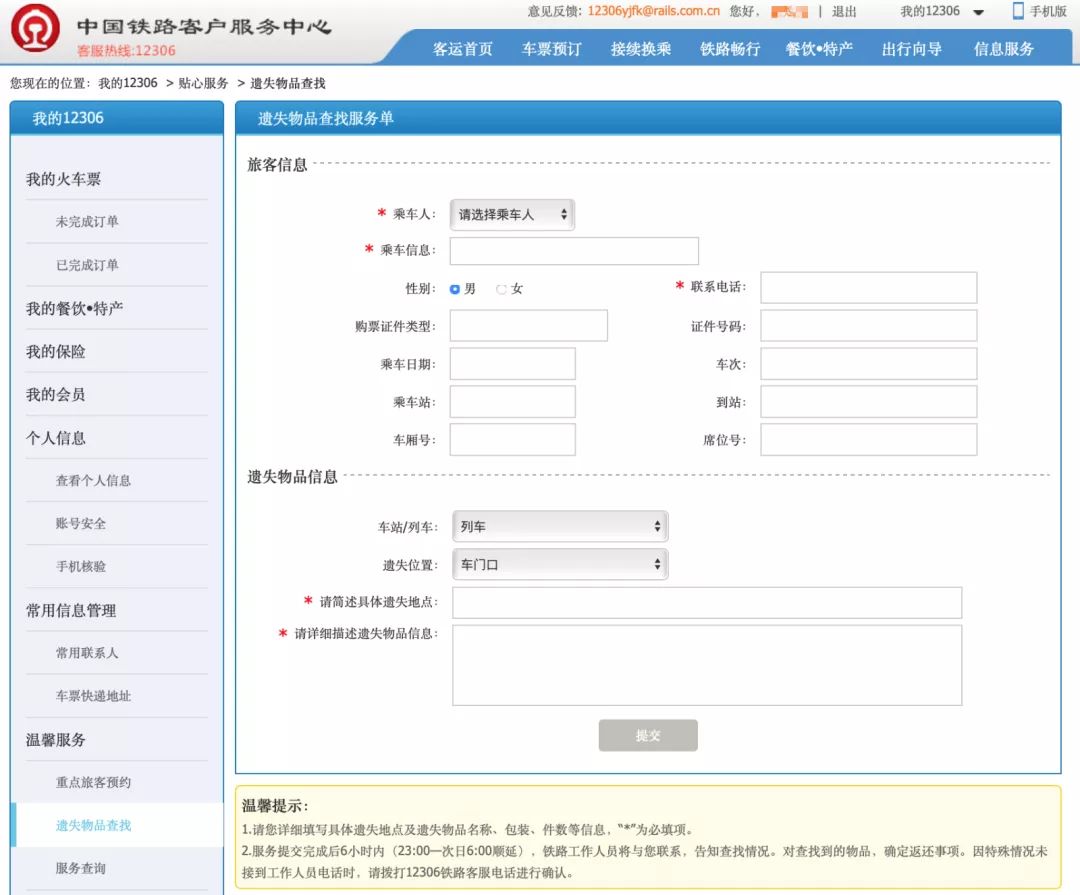Click the 乘车信息 input field
Screen dimensions: 1080x895
[573, 250]
